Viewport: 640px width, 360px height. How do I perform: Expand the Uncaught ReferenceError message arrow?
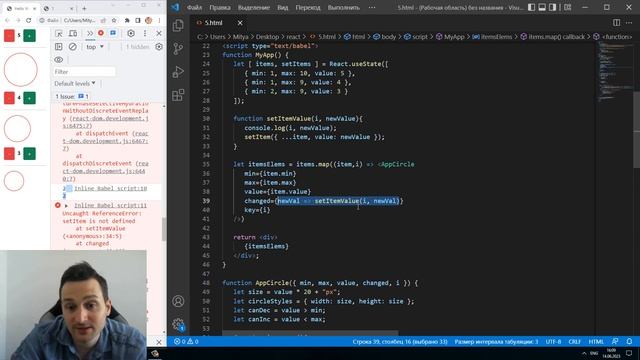coord(67,206)
